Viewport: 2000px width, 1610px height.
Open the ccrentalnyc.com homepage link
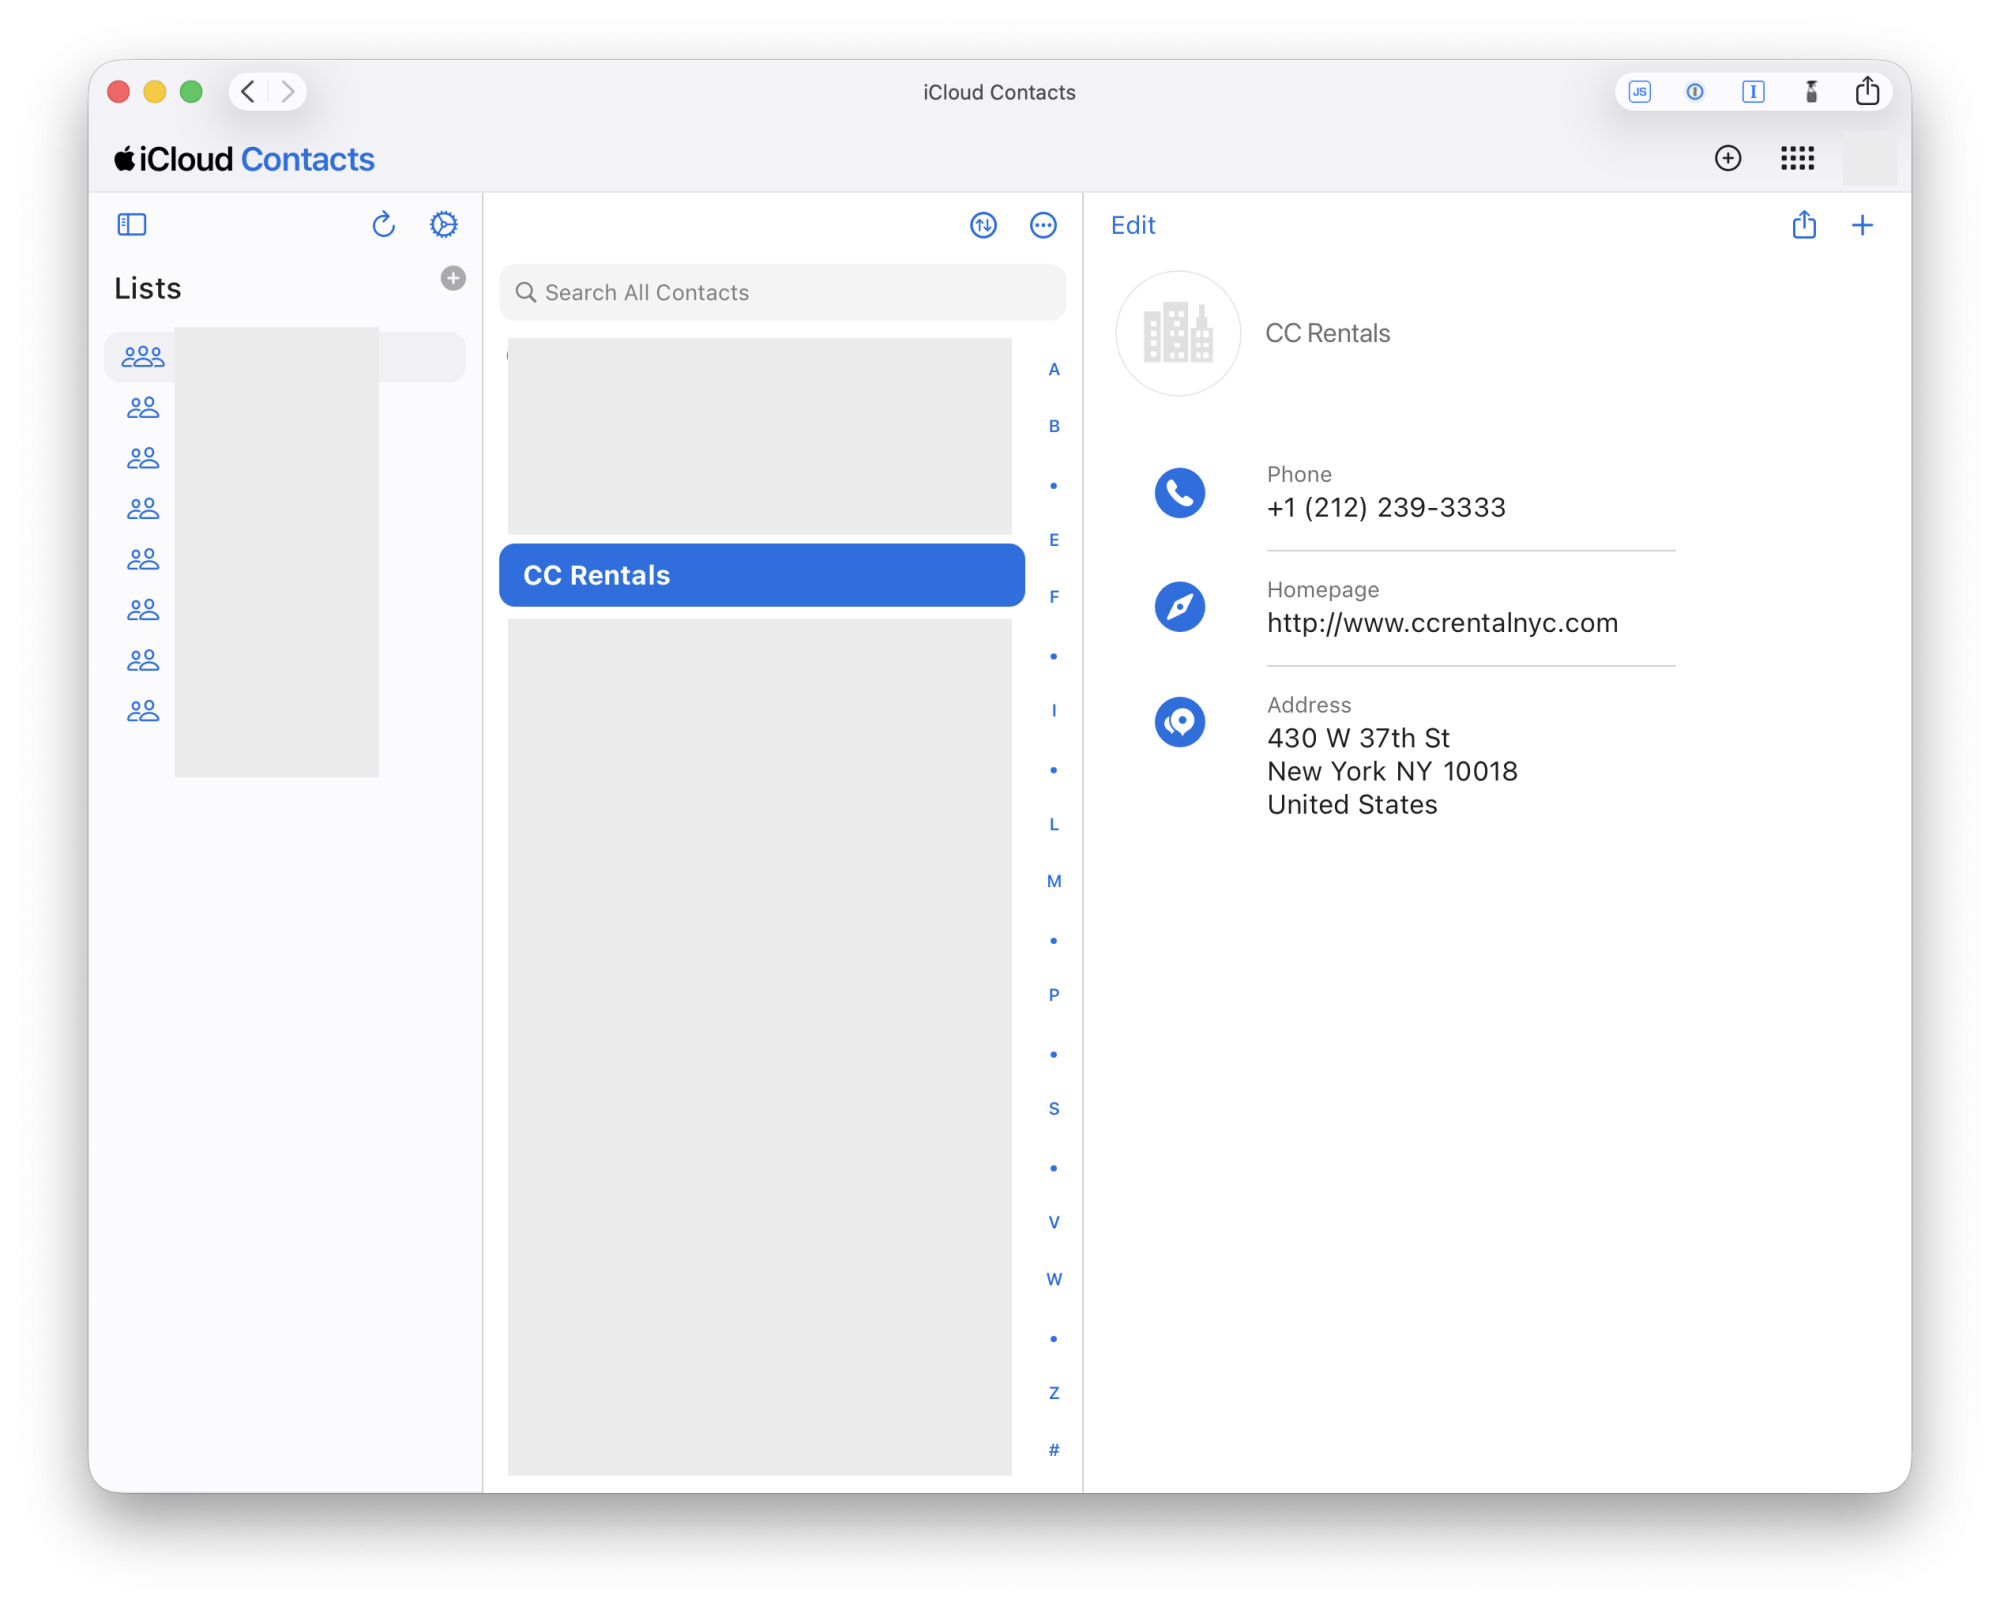tap(1441, 623)
